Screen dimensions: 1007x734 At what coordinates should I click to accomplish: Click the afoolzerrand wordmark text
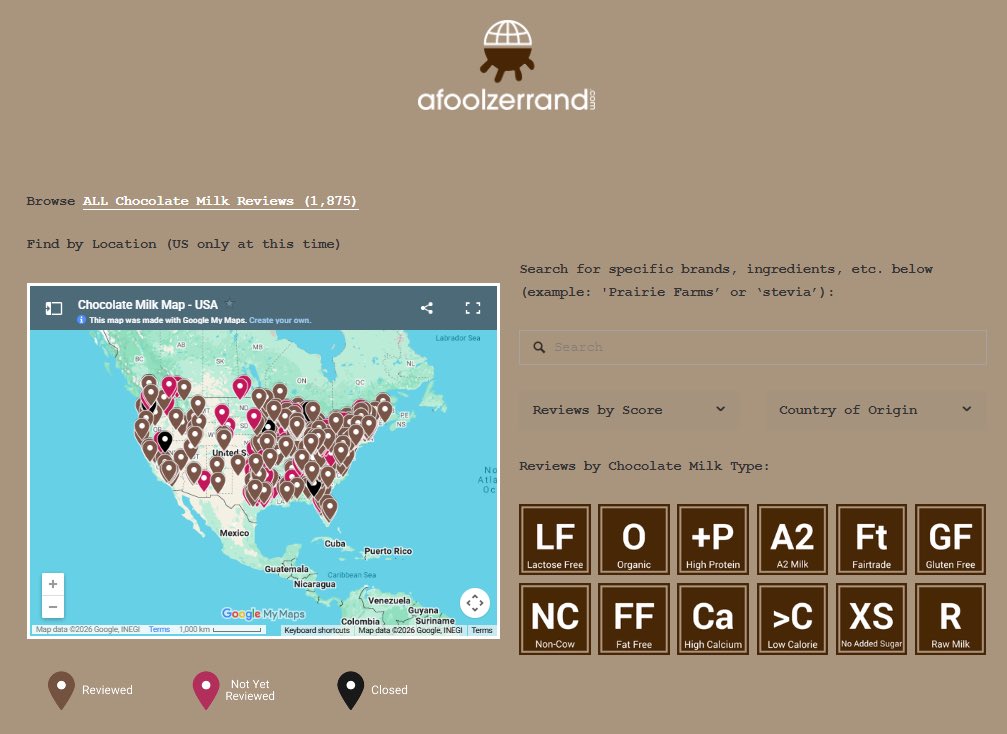[x=507, y=100]
